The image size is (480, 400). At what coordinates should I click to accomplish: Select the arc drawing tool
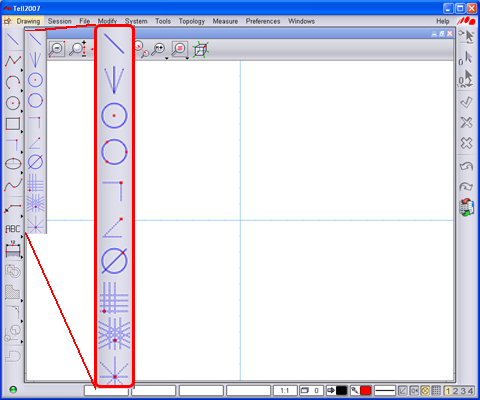[x=13, y=82]
